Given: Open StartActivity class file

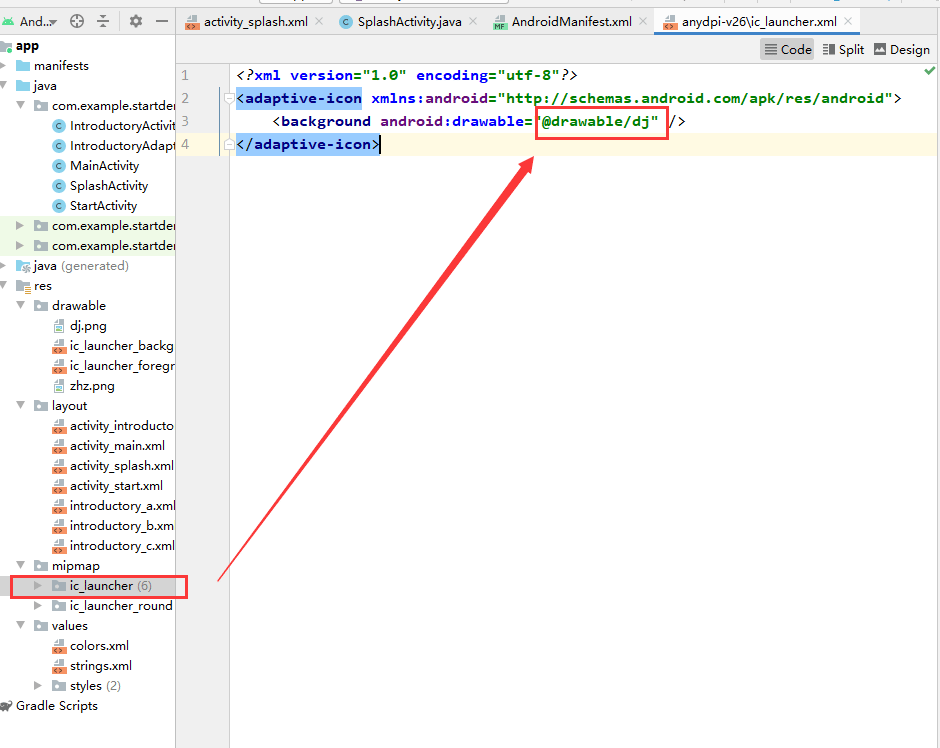Looking at the screenshot, I should pyautogui.click(x=103, y=206).
